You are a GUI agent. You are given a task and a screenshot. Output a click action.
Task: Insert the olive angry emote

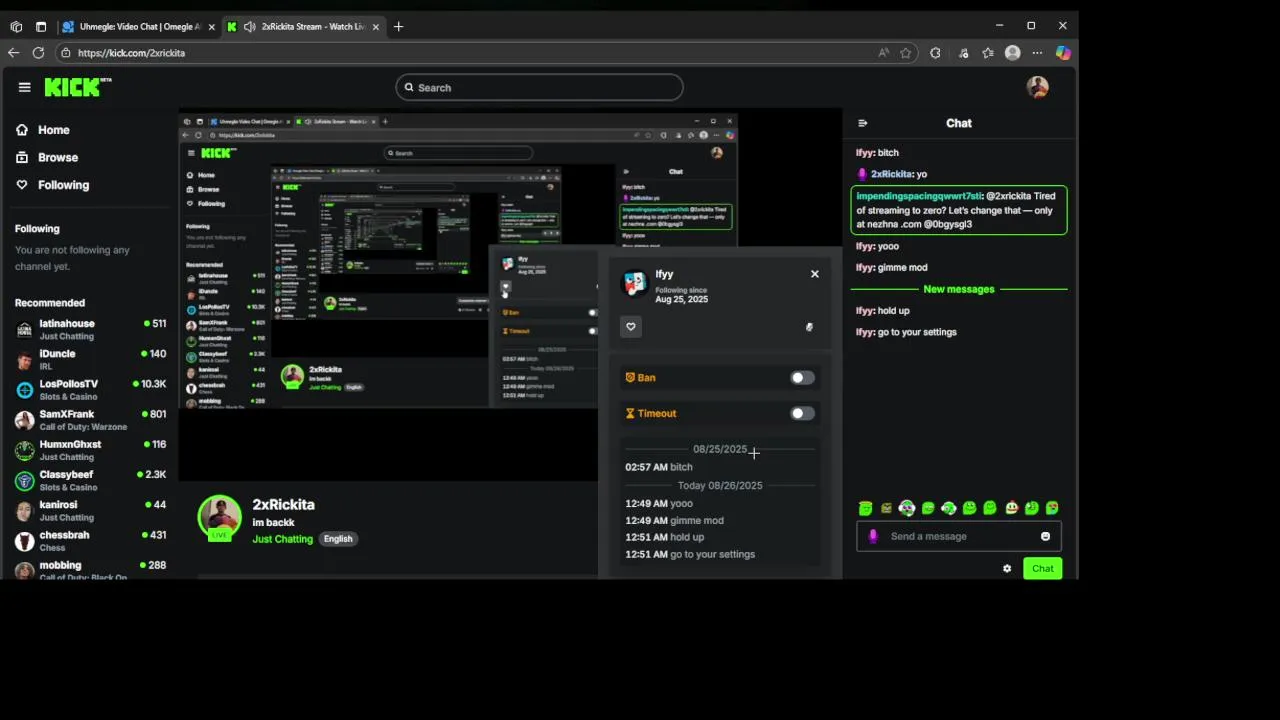[x=886, y=508]
